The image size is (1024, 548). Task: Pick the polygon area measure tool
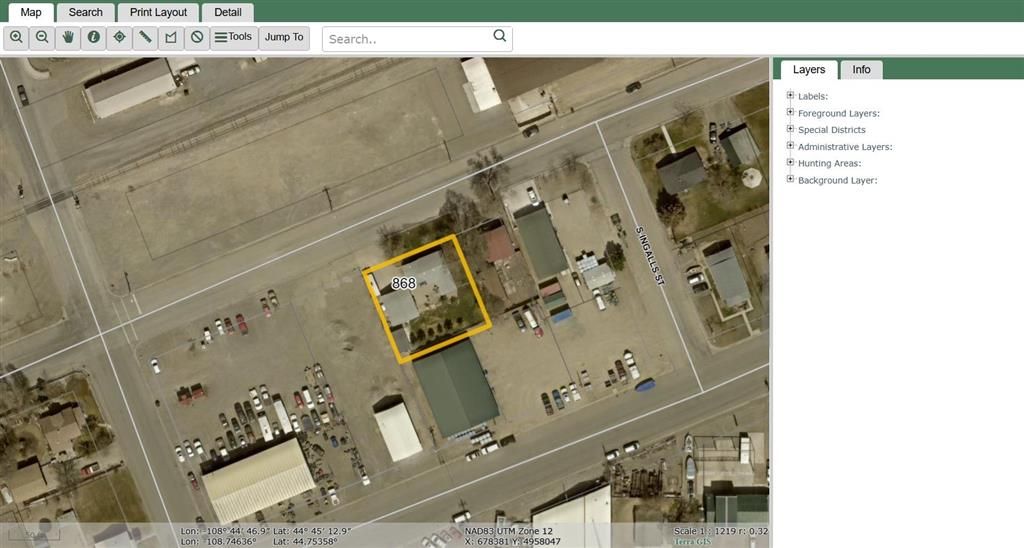171,37
